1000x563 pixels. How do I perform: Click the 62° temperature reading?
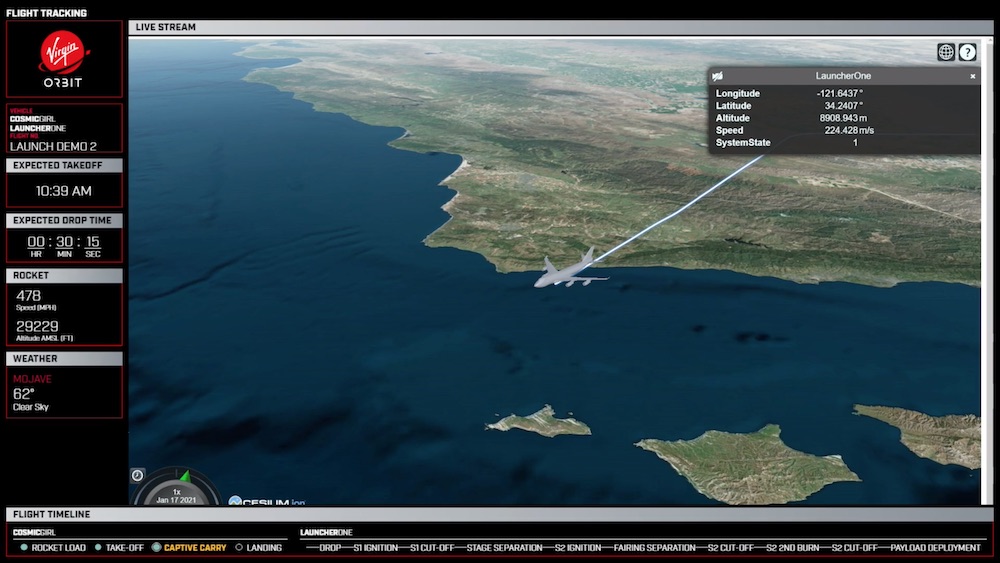(x=23, y=393)
